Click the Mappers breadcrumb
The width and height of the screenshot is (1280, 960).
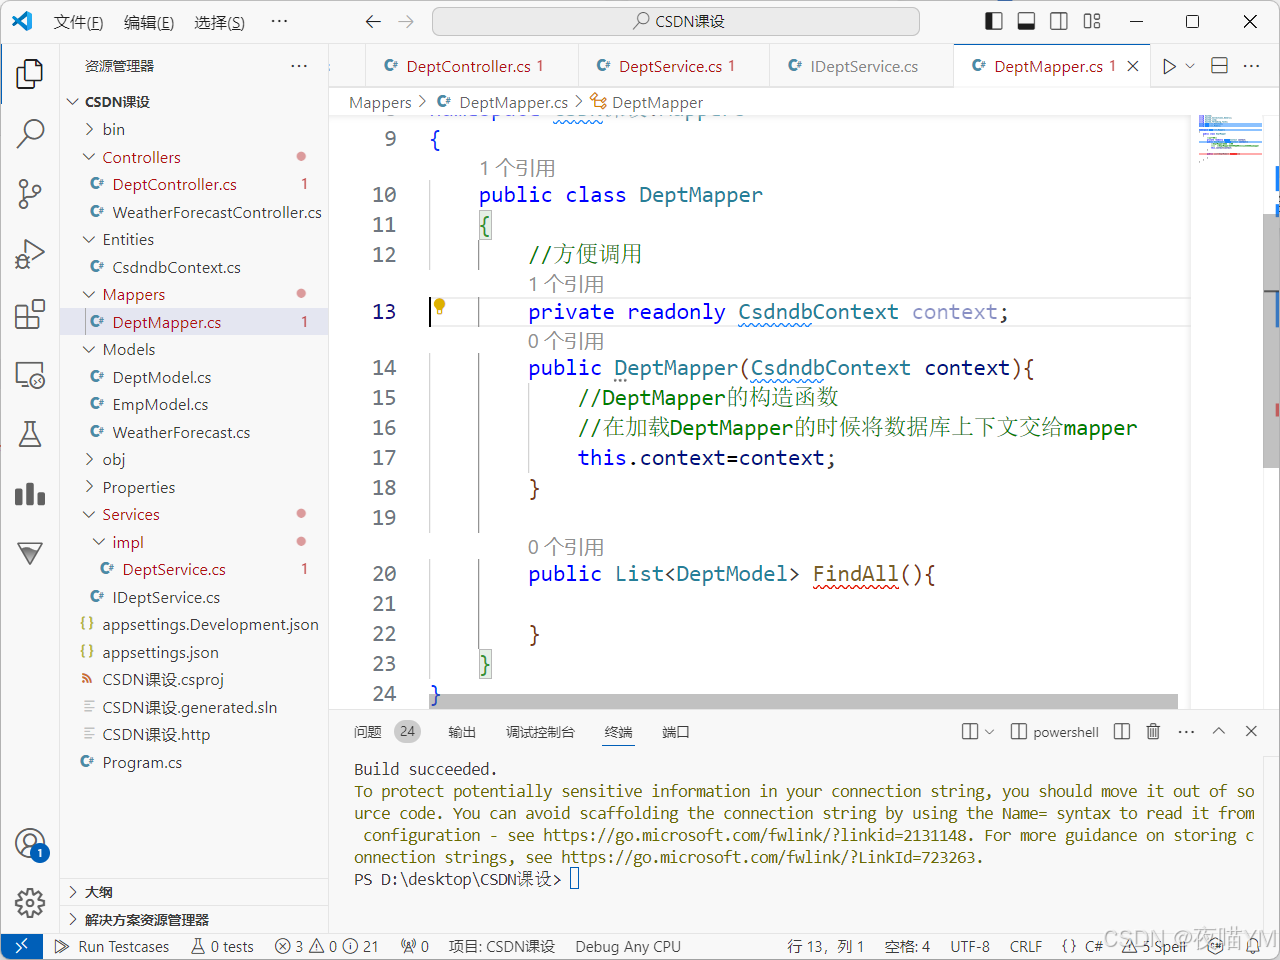[x=380, y=102]
